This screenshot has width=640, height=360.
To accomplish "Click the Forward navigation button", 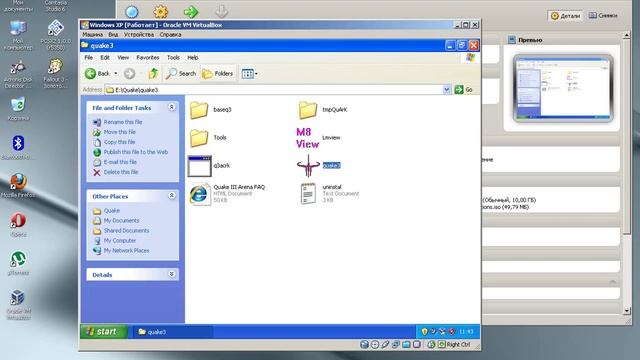I will pyautogui.click(x=129, y=73).
